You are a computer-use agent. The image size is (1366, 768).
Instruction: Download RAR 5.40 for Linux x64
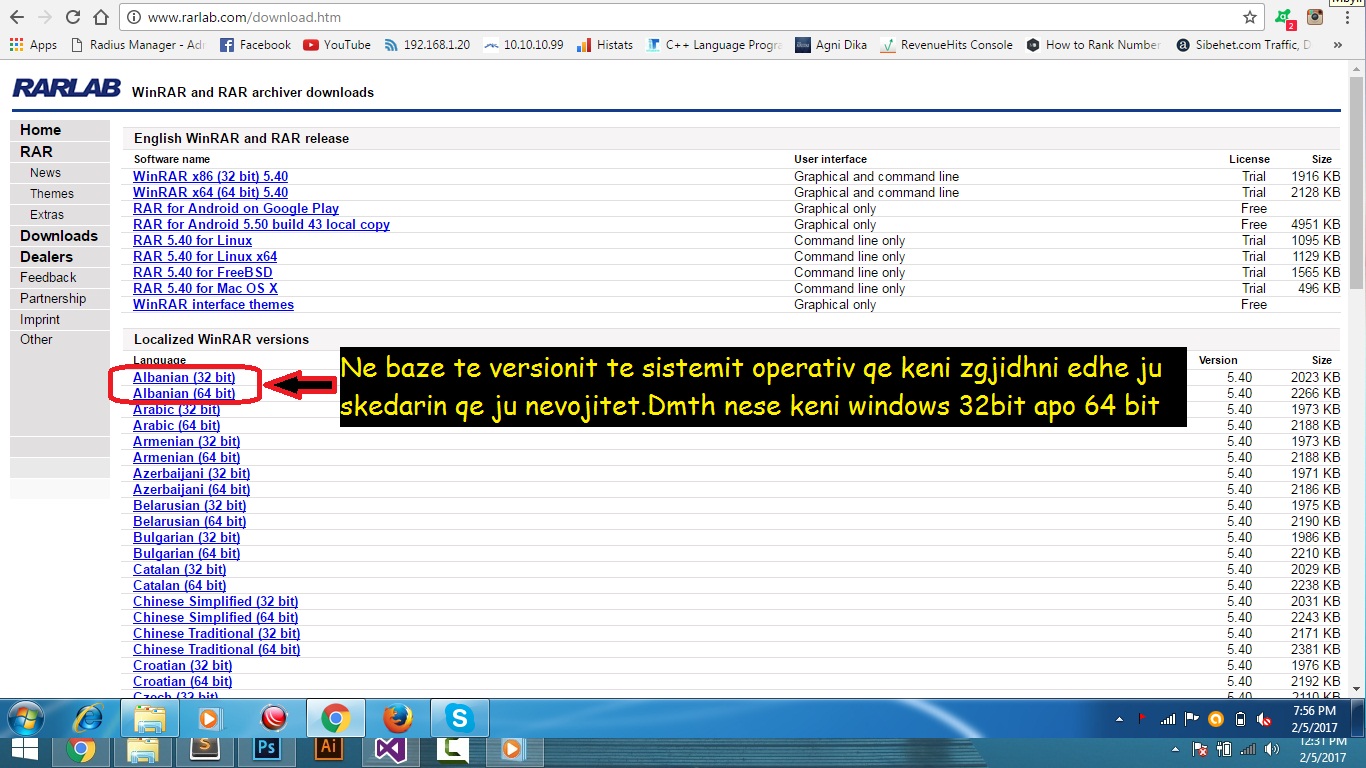pyautogui.click(x=205, y=256)
